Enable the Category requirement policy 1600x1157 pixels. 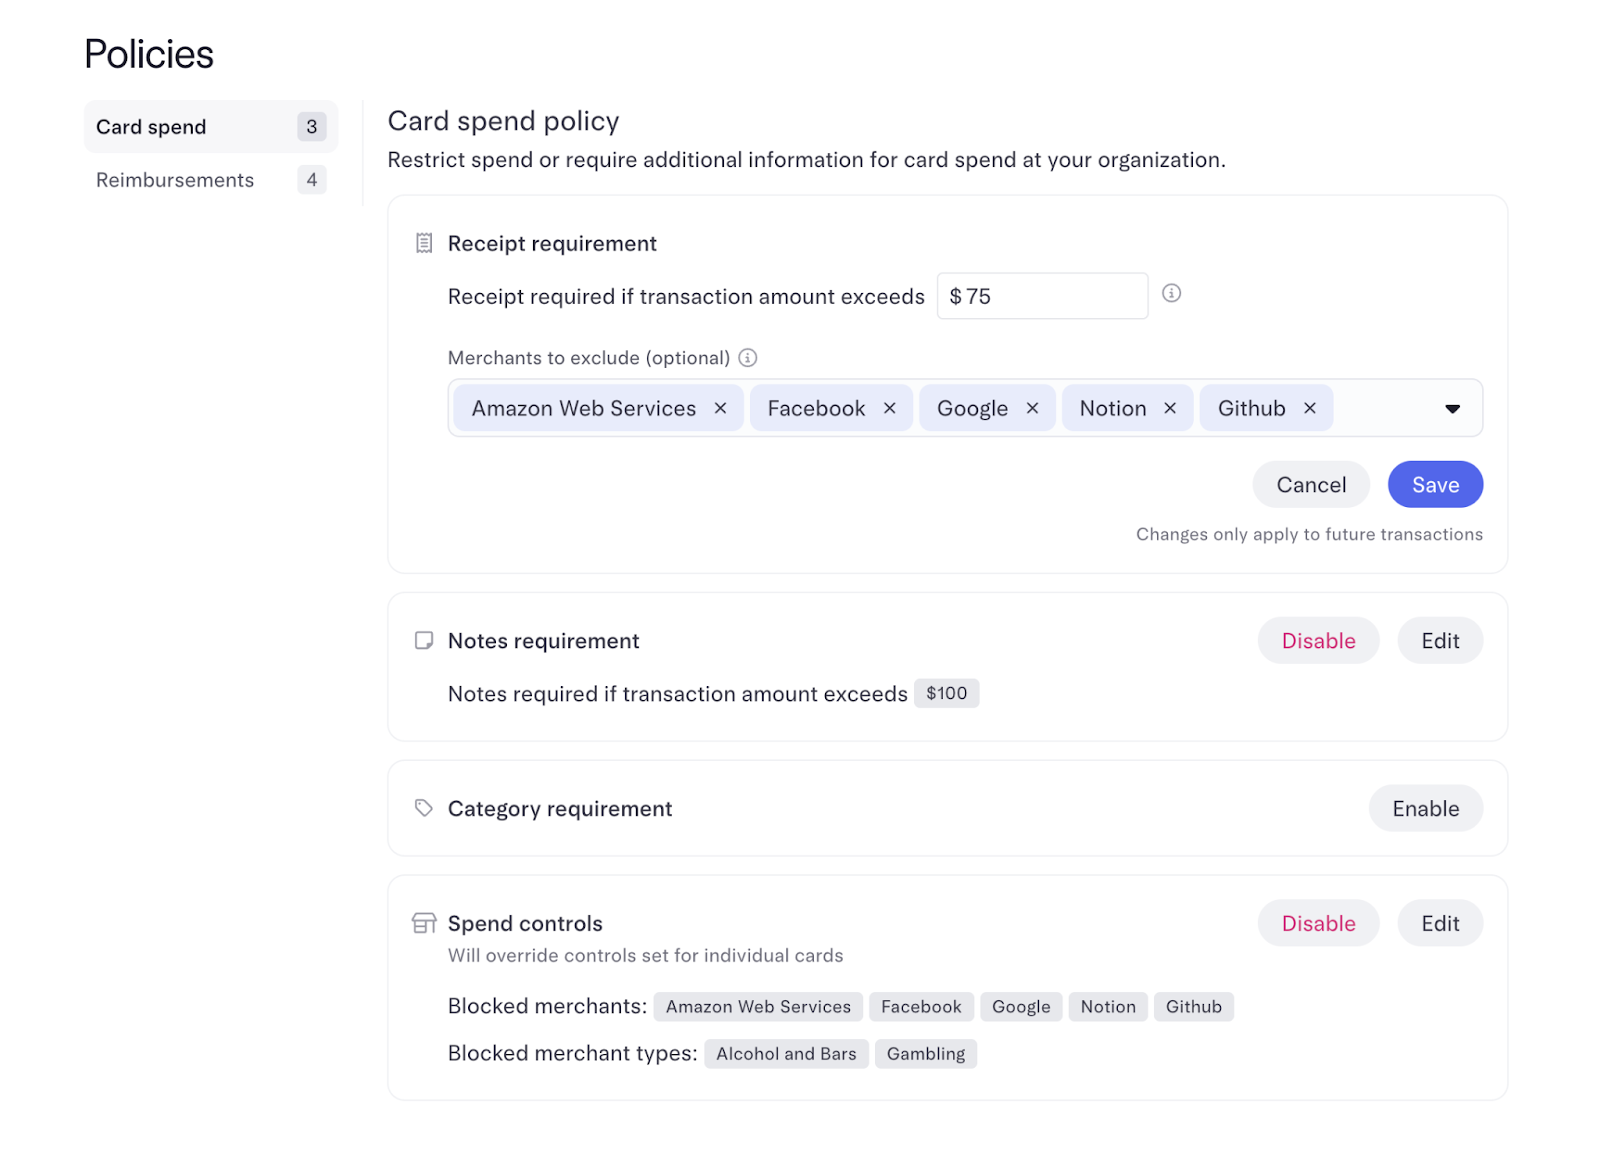(x=1426, y=808)
